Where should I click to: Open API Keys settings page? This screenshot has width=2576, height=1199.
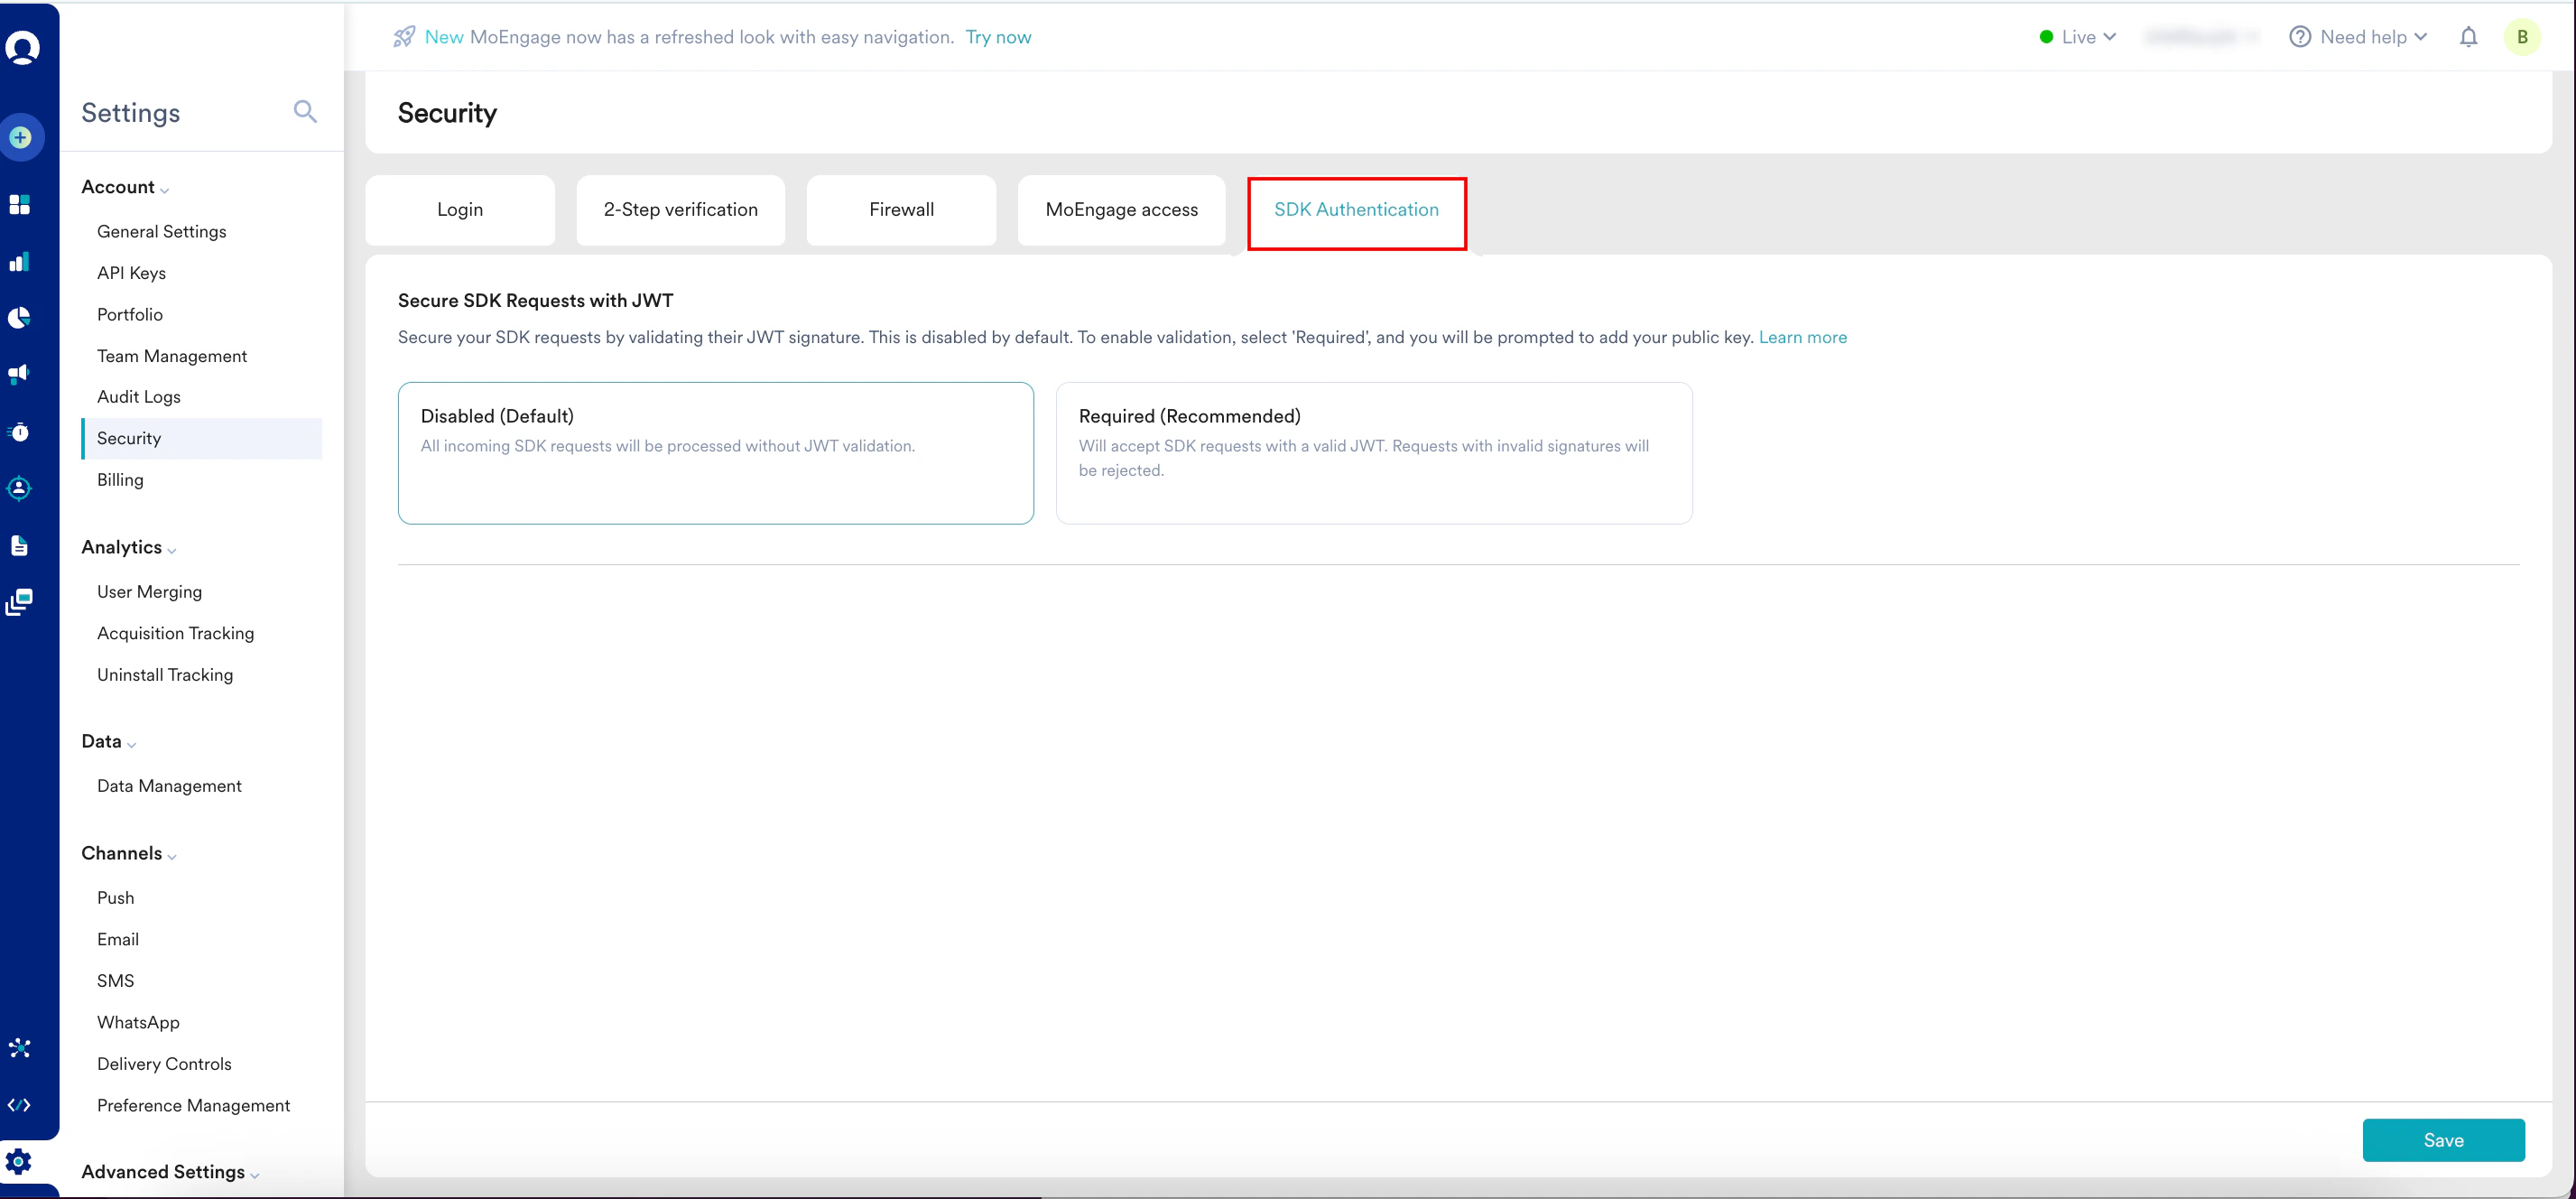click(131, 273)
